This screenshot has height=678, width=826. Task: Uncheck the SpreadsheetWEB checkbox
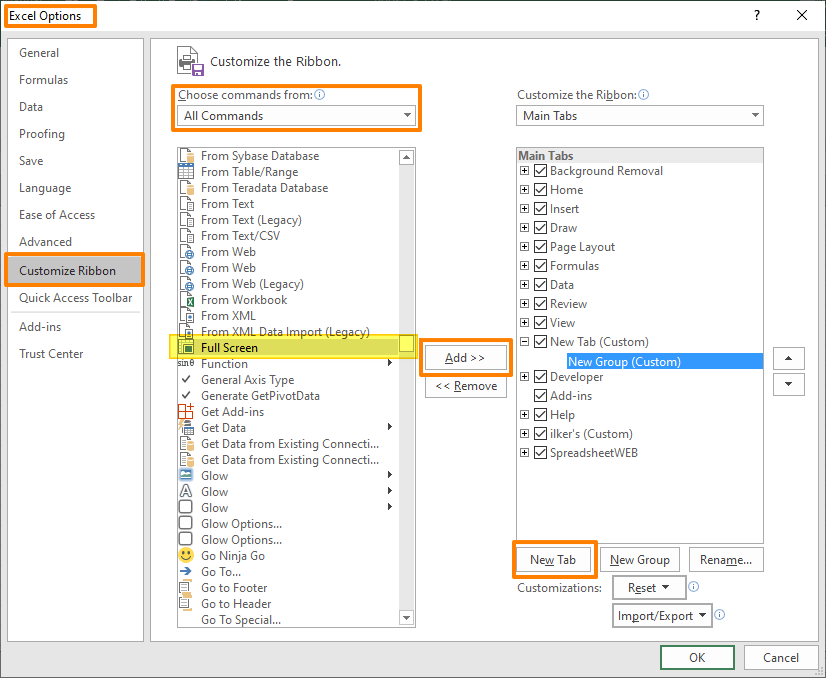(541, 452)
